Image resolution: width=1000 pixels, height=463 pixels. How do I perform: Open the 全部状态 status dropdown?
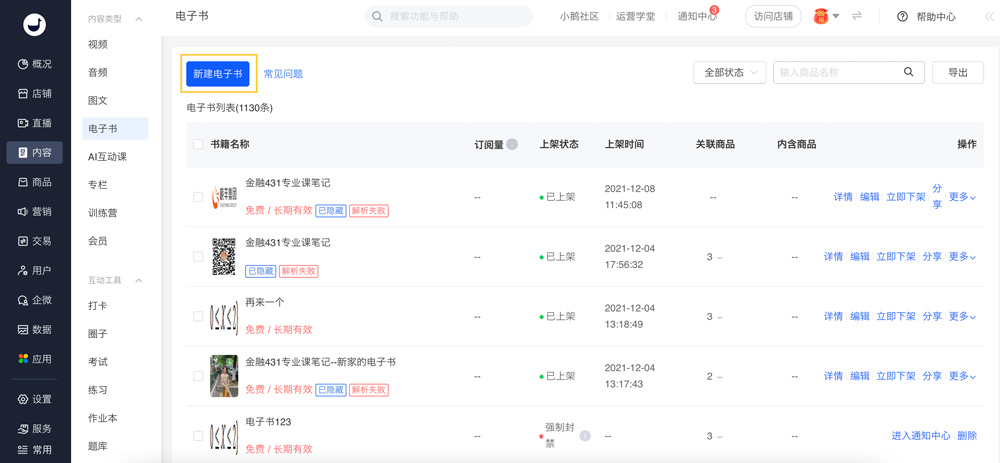[729, 73]
